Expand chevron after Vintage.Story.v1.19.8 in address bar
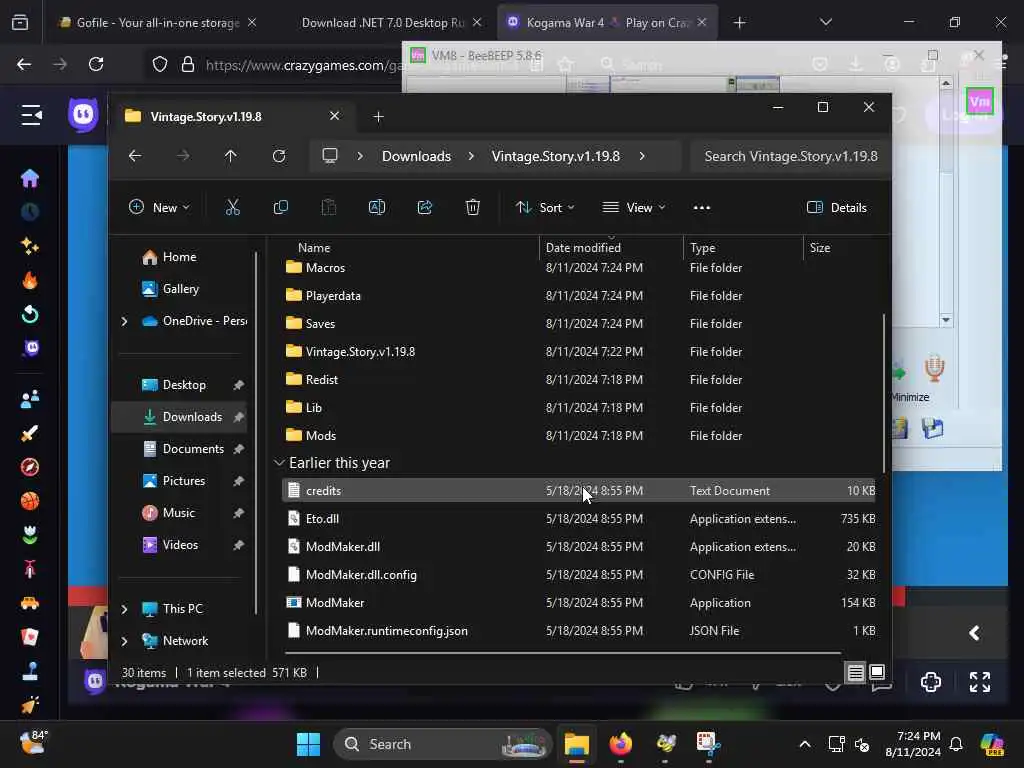The image size is (1024, 768). point(642,156)
